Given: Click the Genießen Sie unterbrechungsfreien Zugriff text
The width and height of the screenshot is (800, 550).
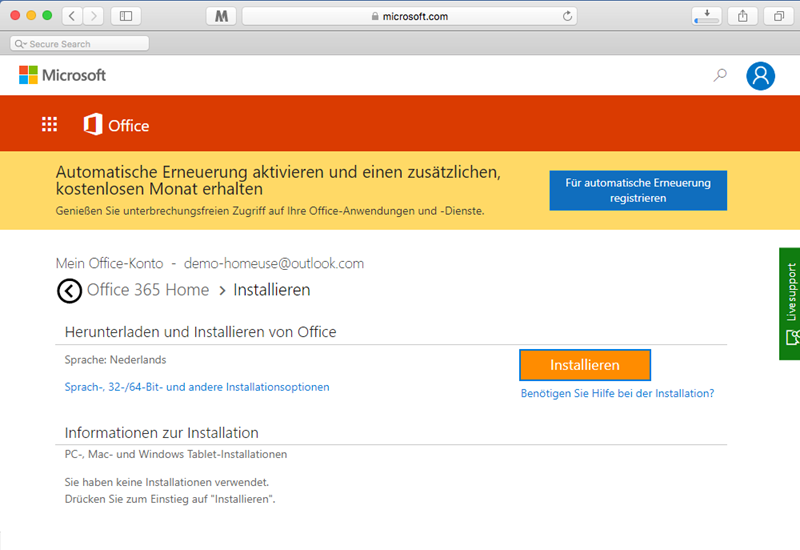Looking at the screenshot, I should coord(270,211).
